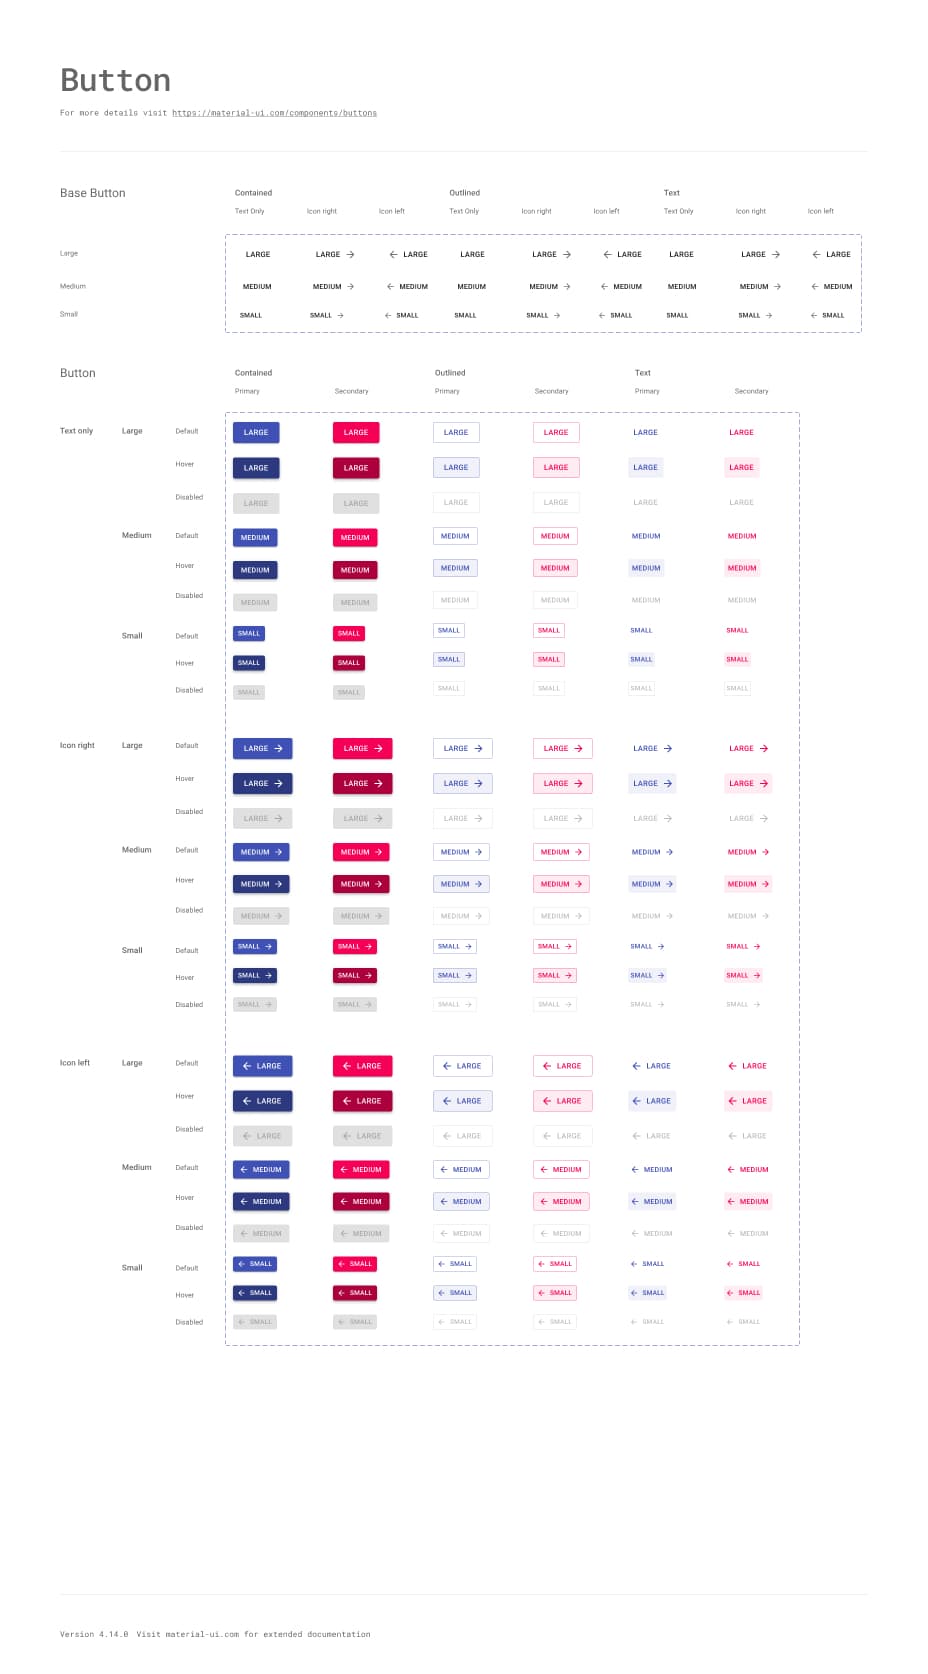Click the left arrow in outlined secondary LARGE button
The image size is (928, 1674).
click(x=548, y=1066)
